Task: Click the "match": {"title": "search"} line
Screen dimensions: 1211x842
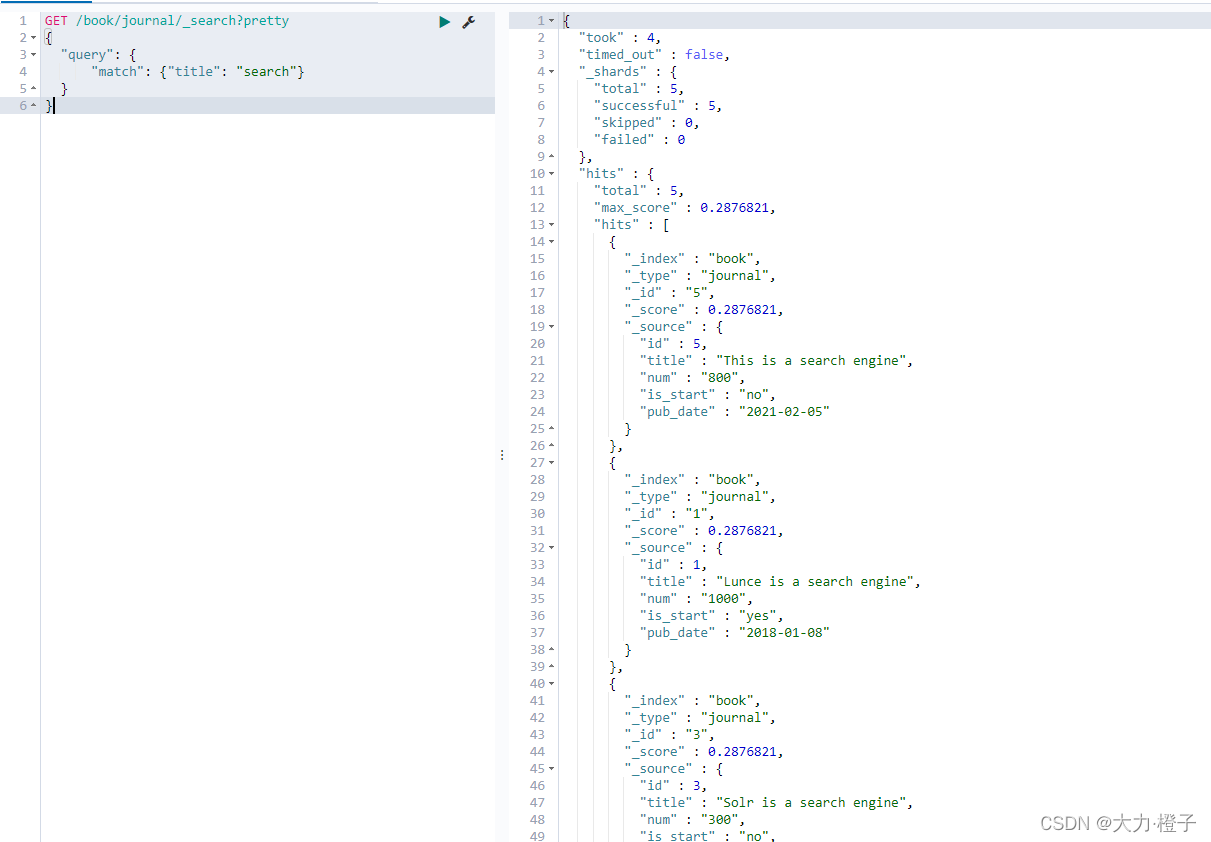Action: pos(198,71)
